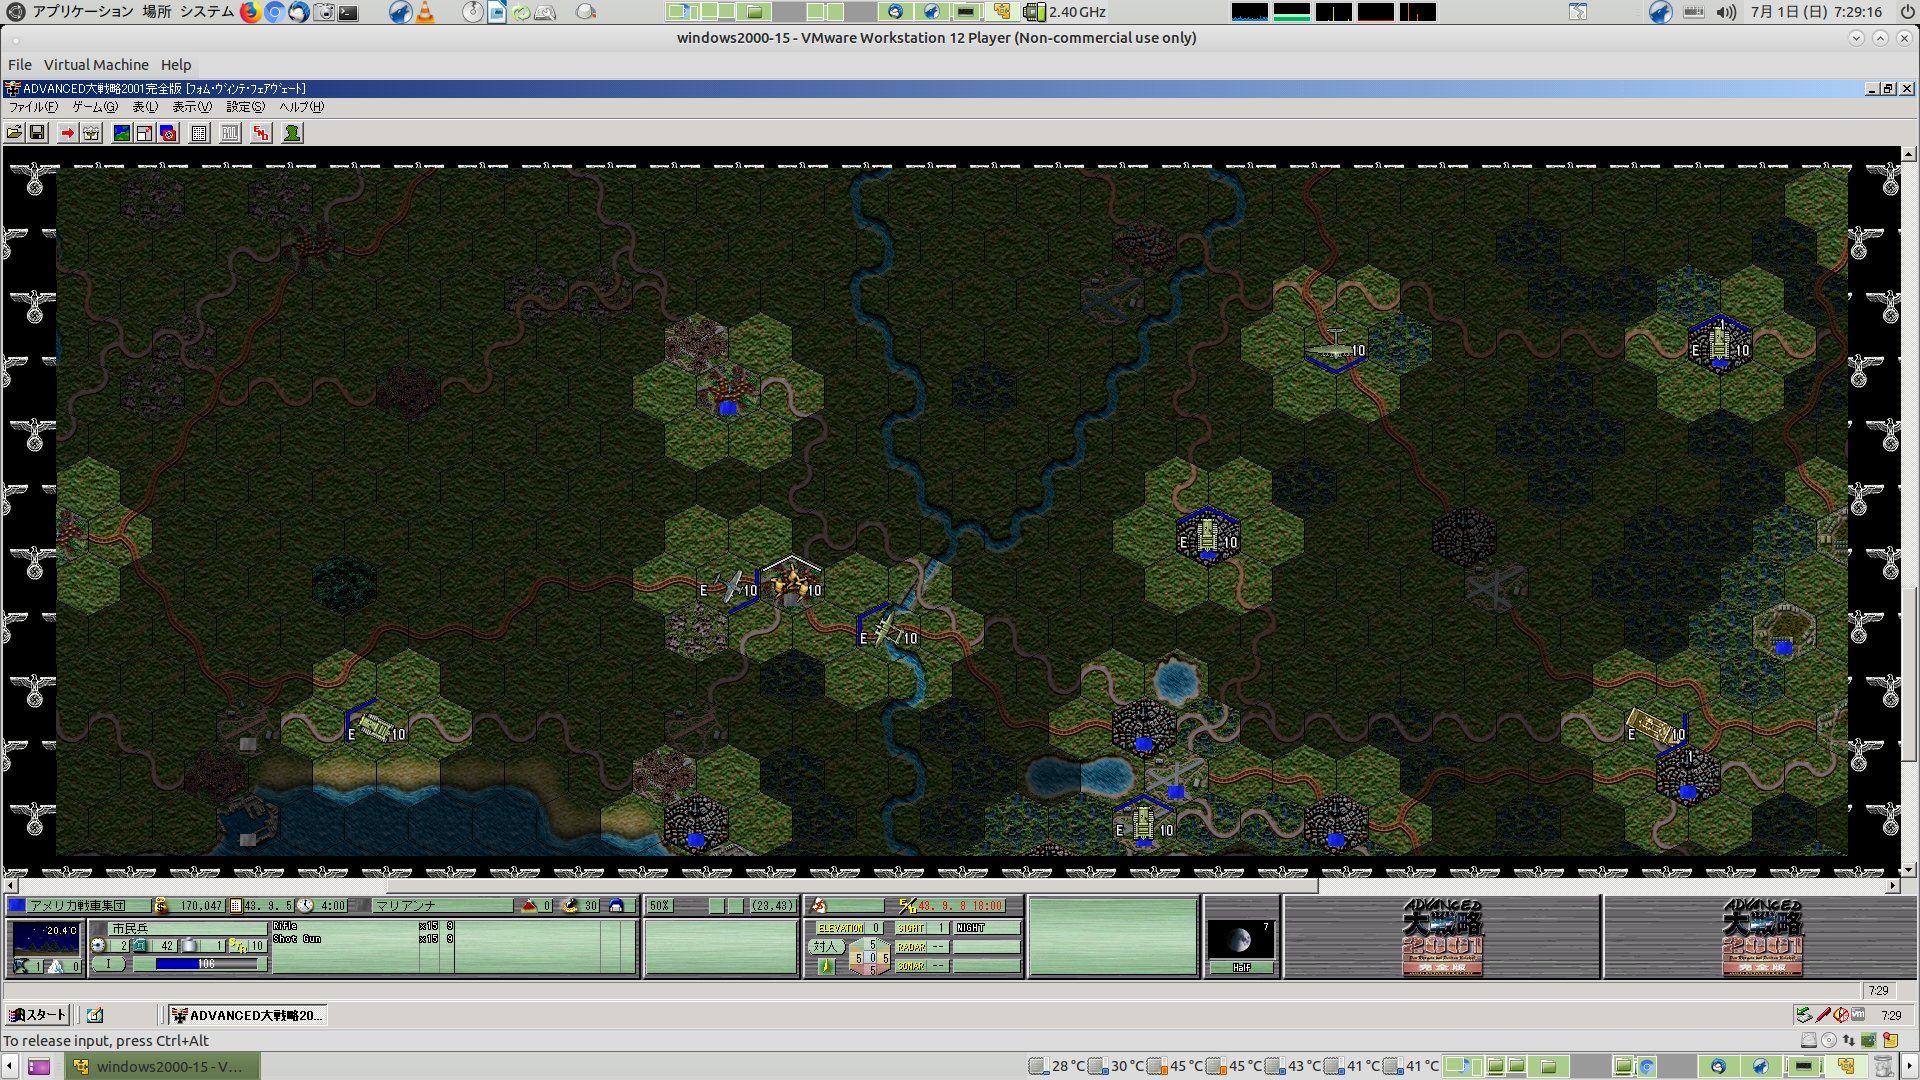Expand the VMware Virtual Machine menu
Image resolution: width=1920 pixels, height=1080 pixels.
click(x=96, y=65)
